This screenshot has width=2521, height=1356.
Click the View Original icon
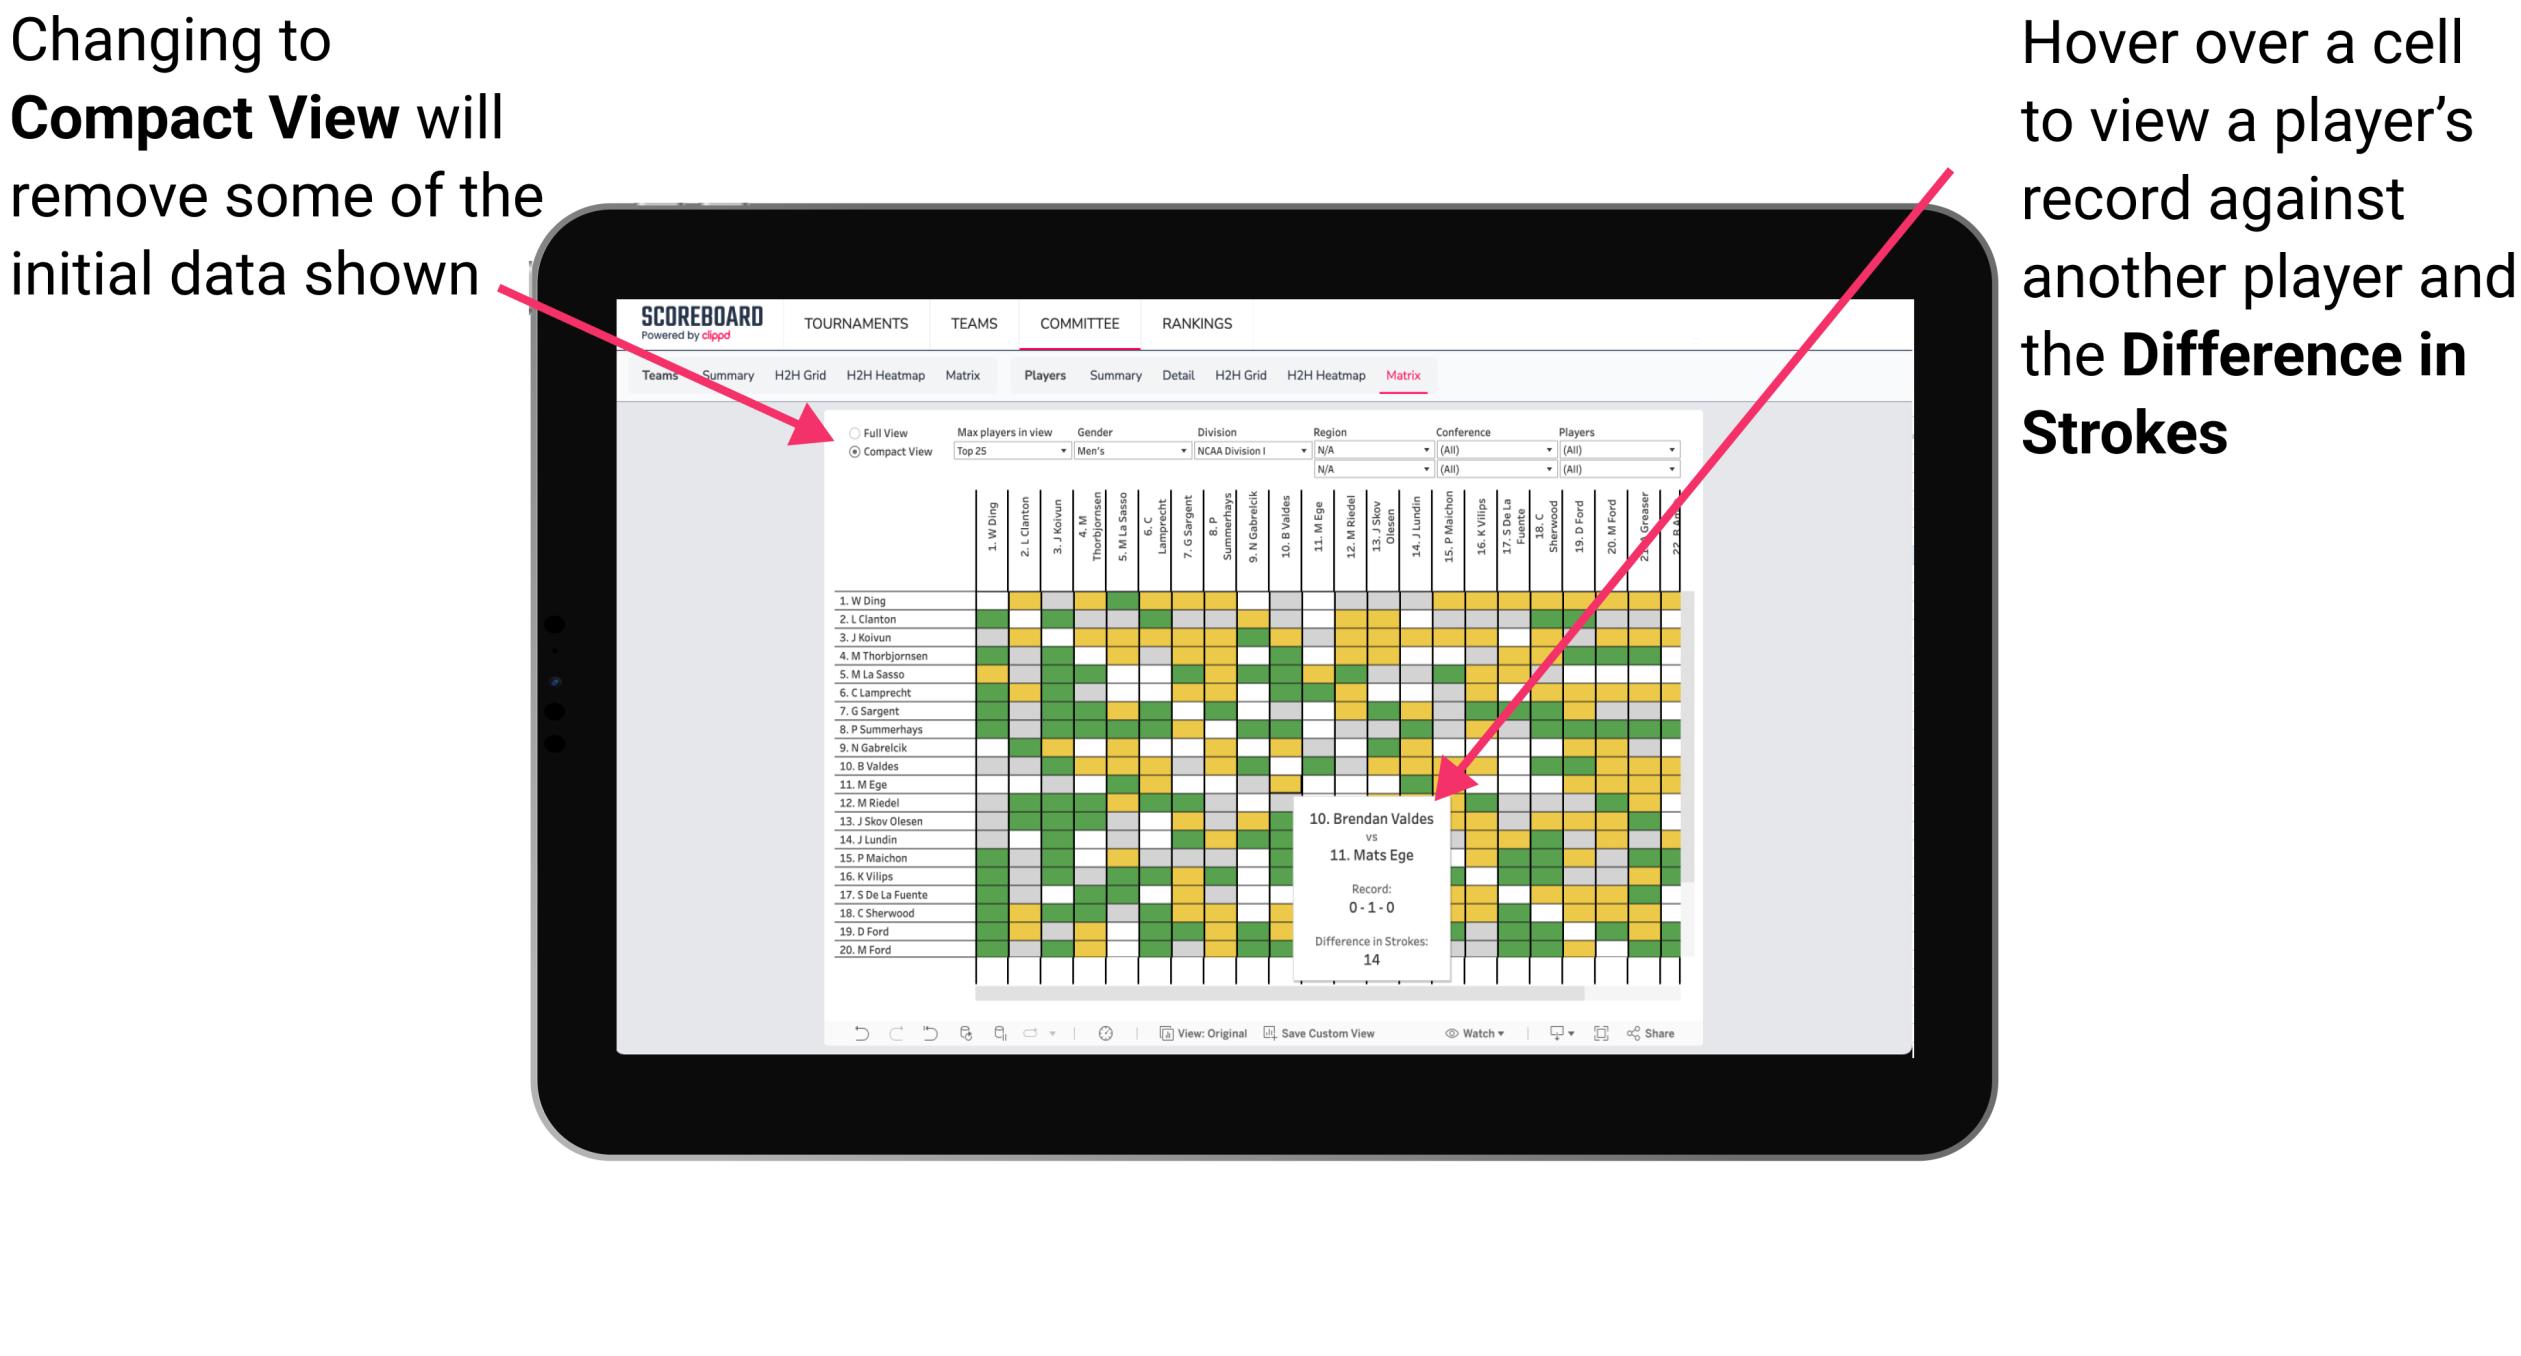click(x=1164, y=1030)
